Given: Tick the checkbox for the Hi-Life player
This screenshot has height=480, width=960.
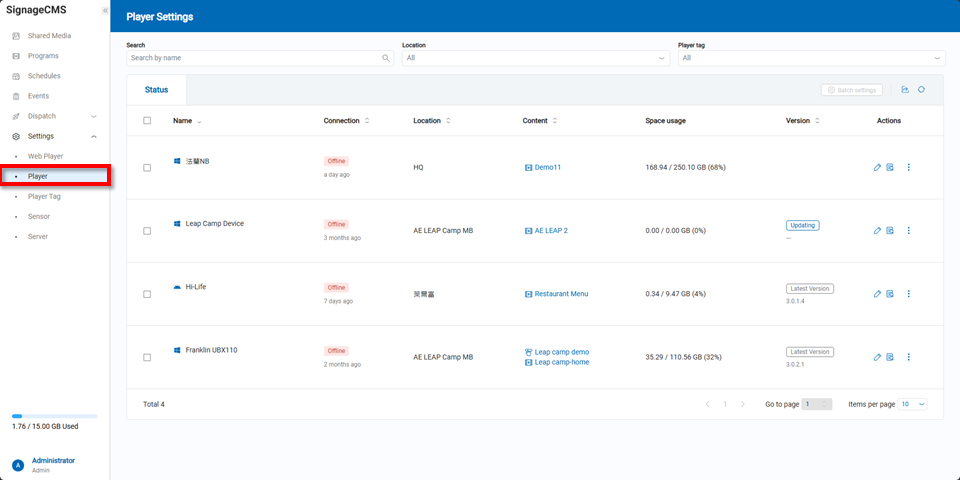Looking at the screenshot, I should pyautogui.click(x=147, y=294).
